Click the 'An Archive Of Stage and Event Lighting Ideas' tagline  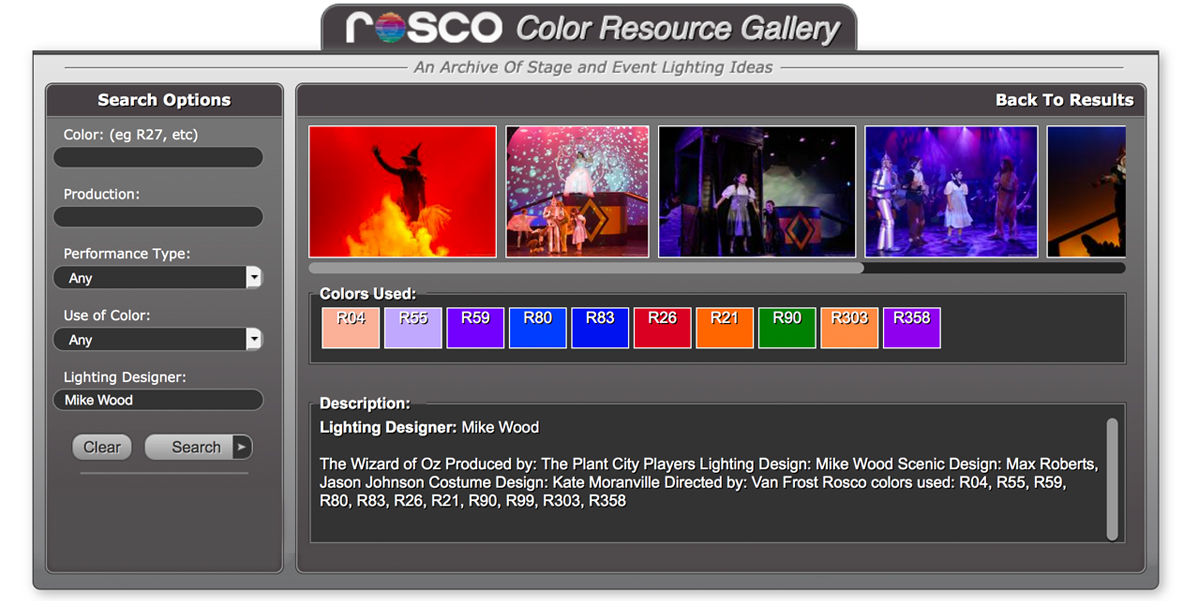[x=594, y=68]
